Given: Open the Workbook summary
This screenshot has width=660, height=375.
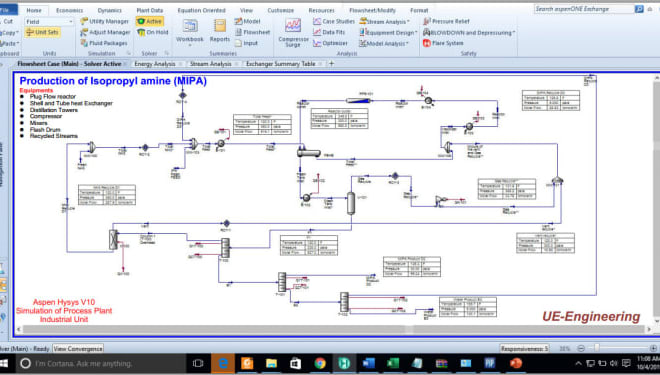Looking at the screenshot, I should 189,31.
